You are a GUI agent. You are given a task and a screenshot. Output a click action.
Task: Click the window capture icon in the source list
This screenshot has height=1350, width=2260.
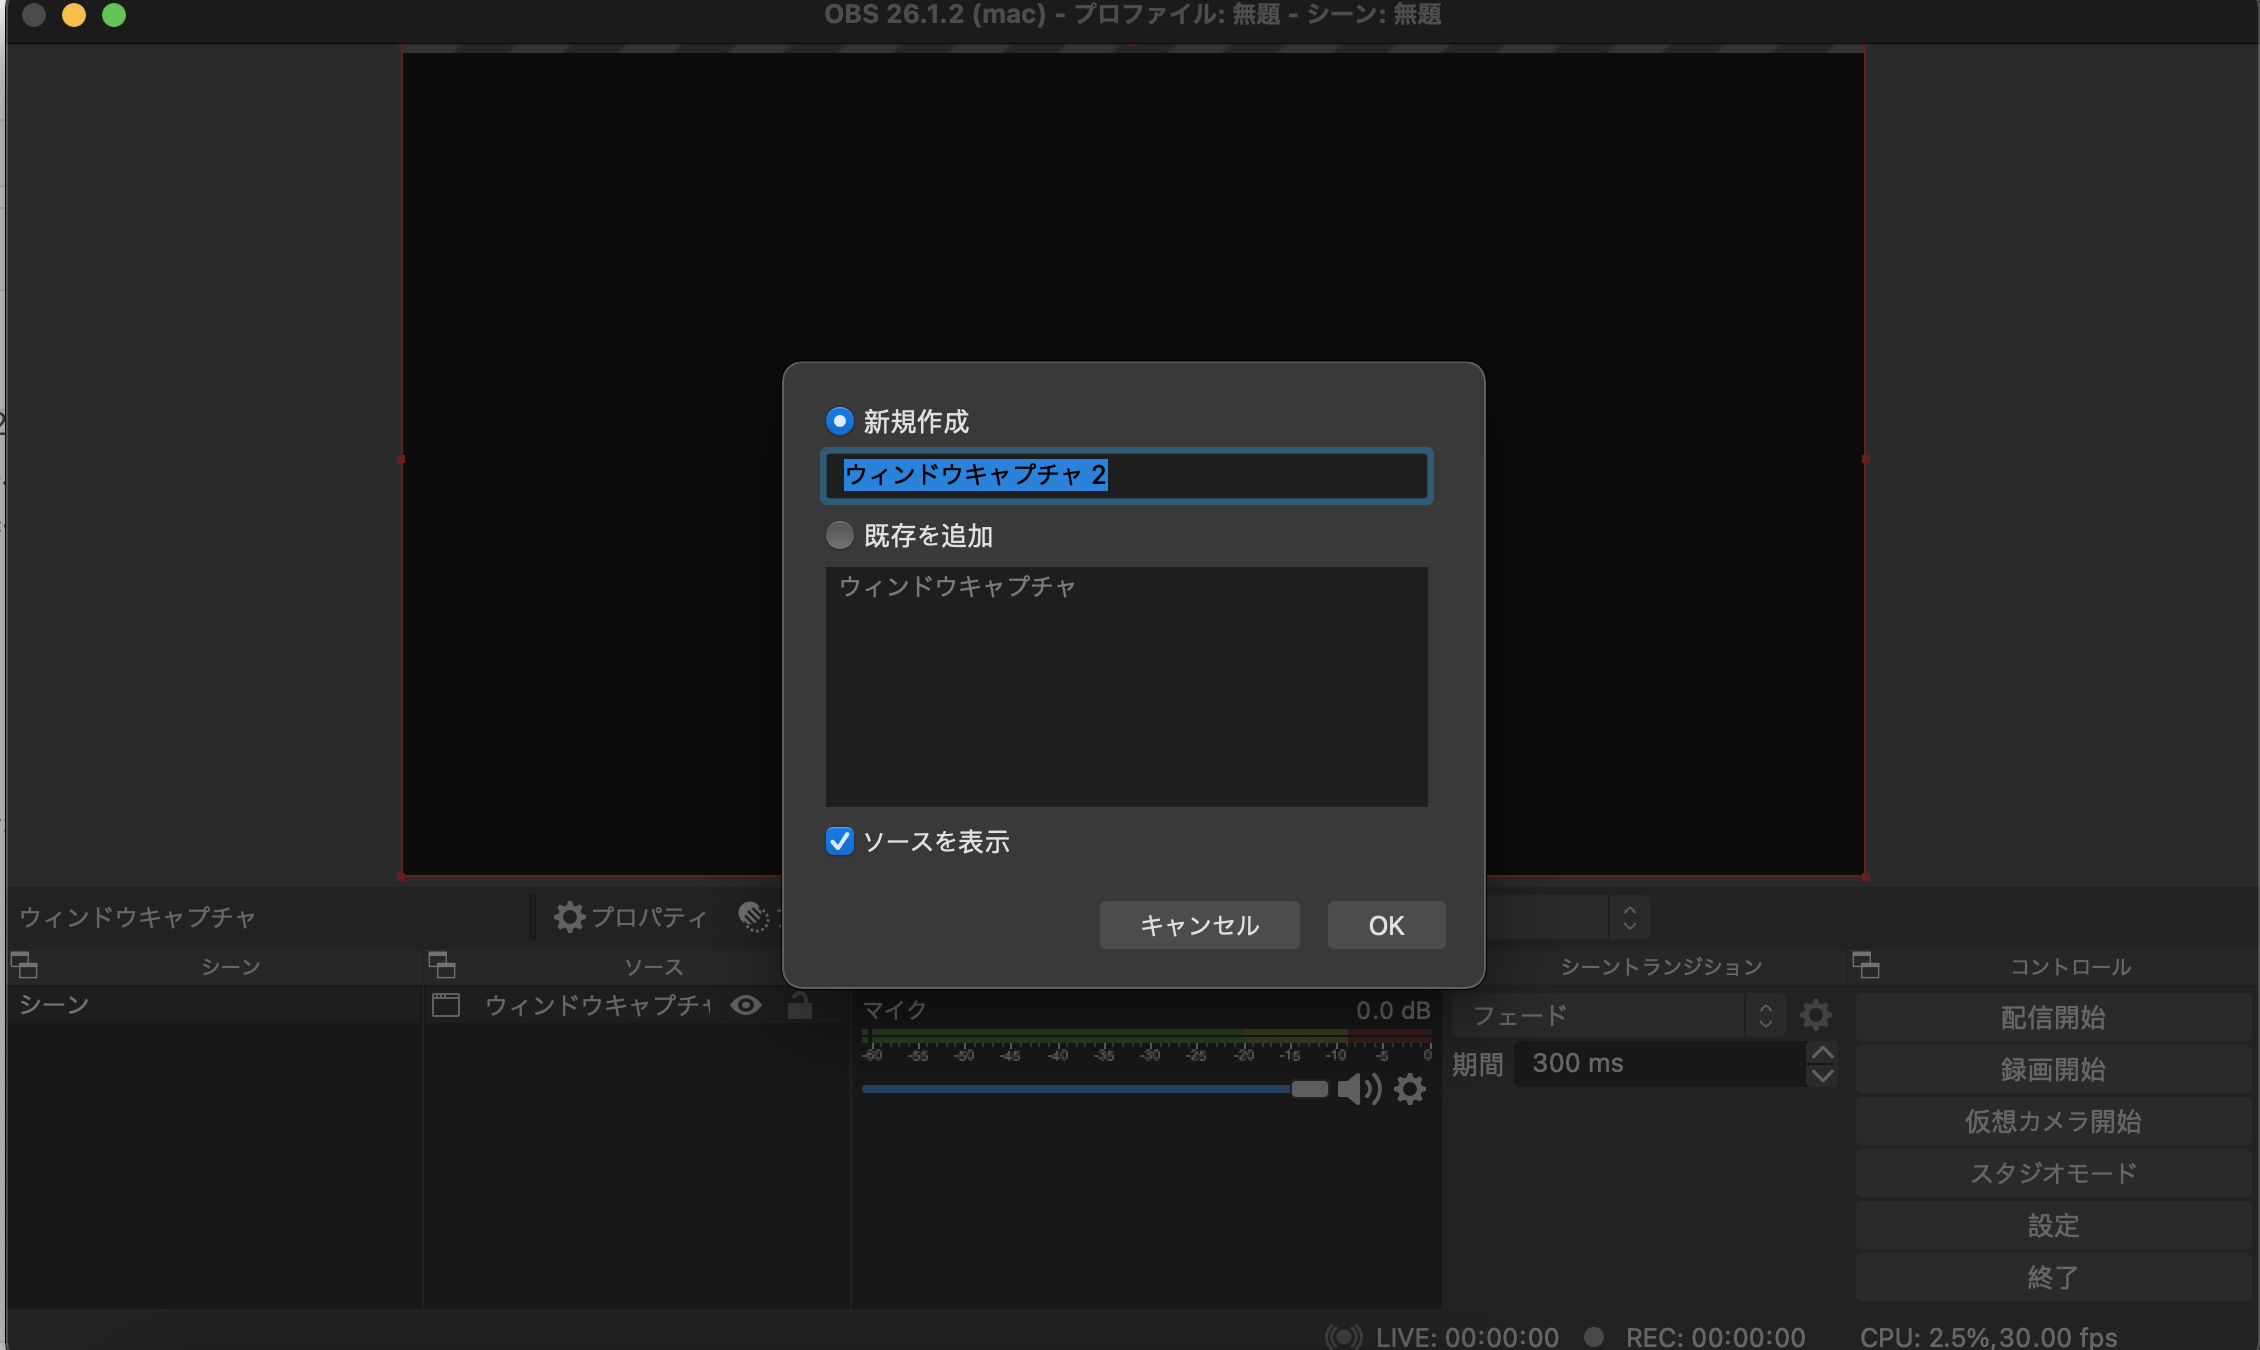(x=447, y=1006)
